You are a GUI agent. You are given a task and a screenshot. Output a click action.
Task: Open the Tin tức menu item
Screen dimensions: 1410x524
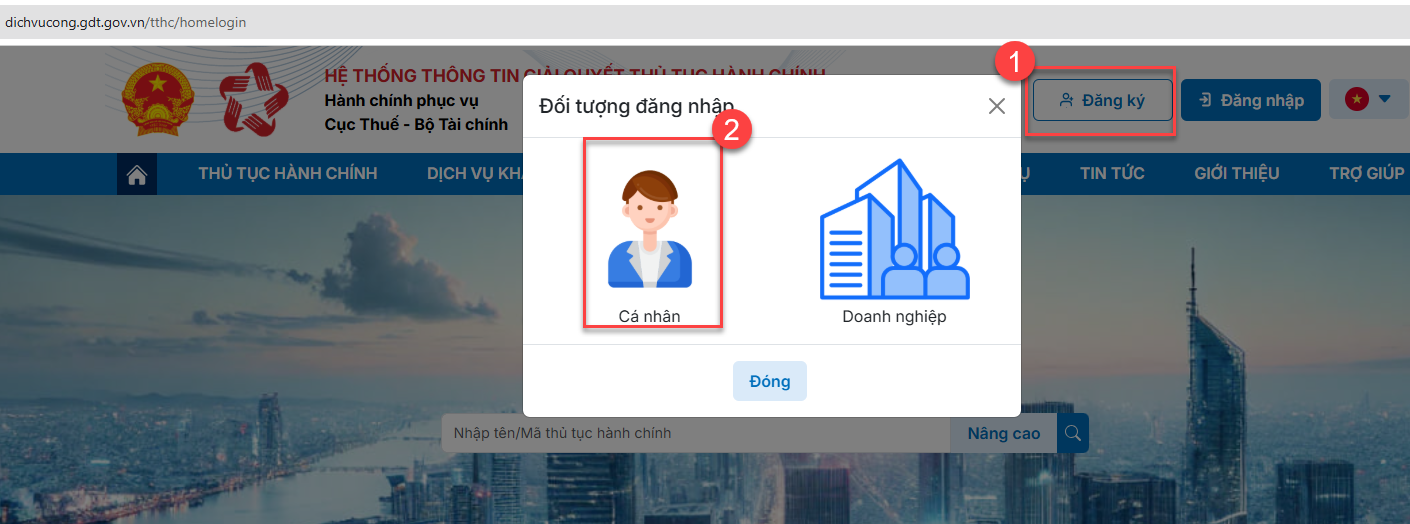click(1112, 174)
